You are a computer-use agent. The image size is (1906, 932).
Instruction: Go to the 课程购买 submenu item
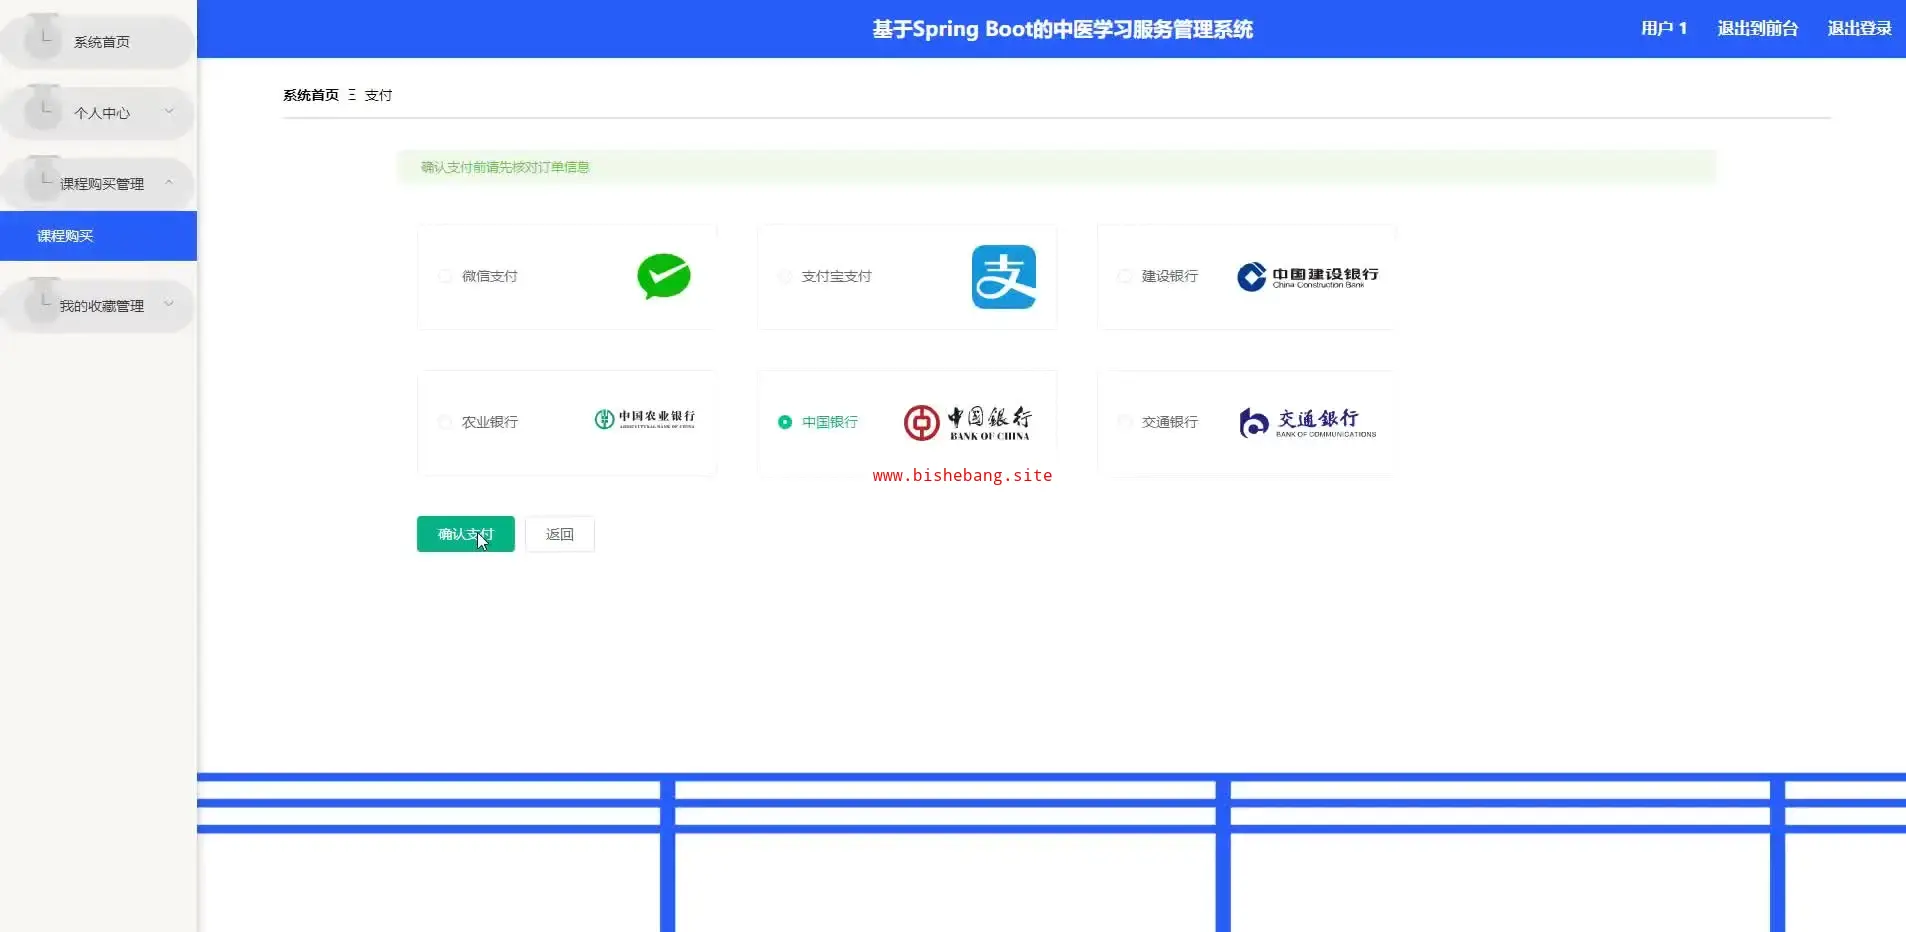coord(98,236)
